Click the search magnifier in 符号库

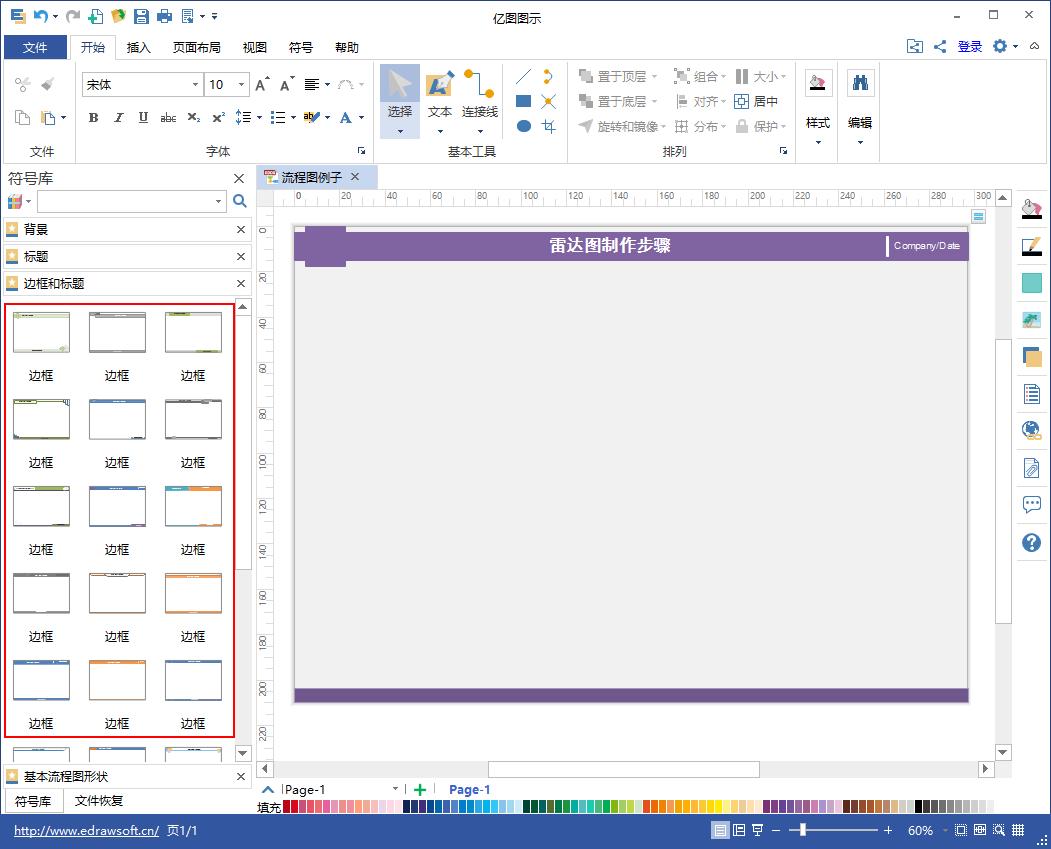(x=240, y=201)
